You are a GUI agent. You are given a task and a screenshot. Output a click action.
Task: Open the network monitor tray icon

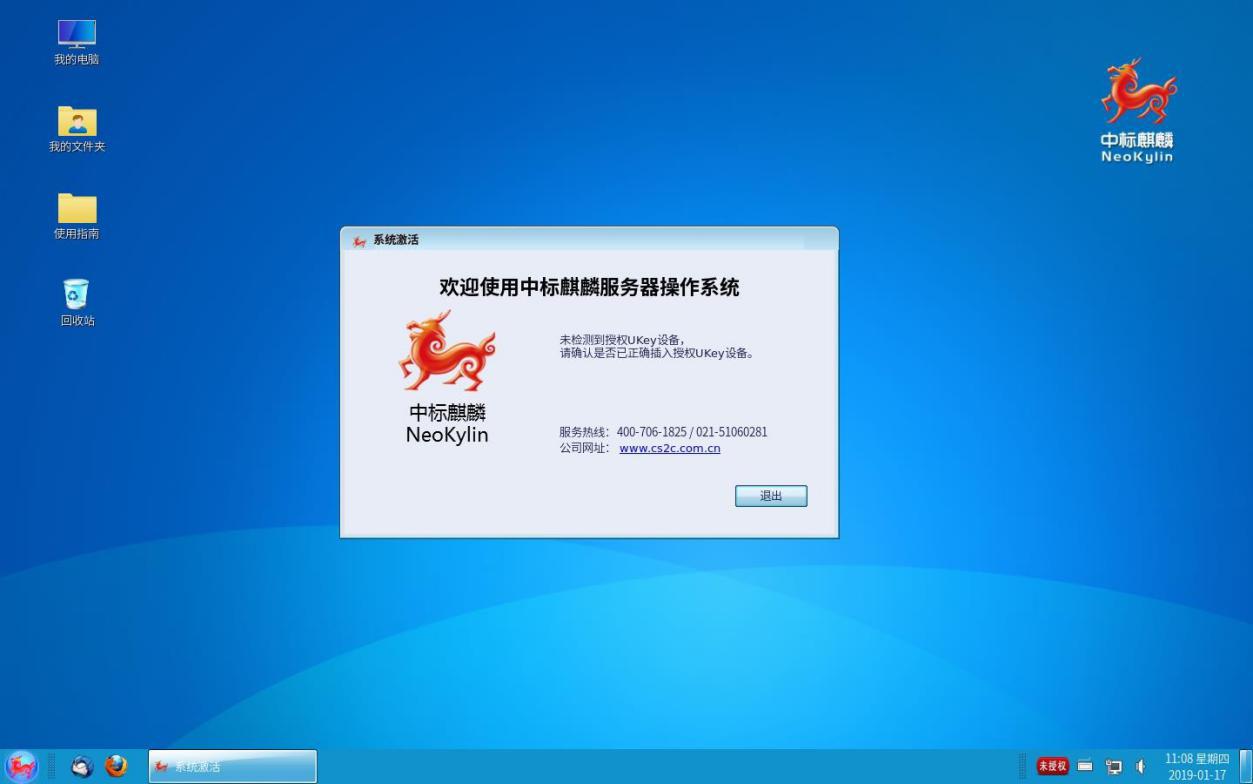click(x=1113, y=766)
